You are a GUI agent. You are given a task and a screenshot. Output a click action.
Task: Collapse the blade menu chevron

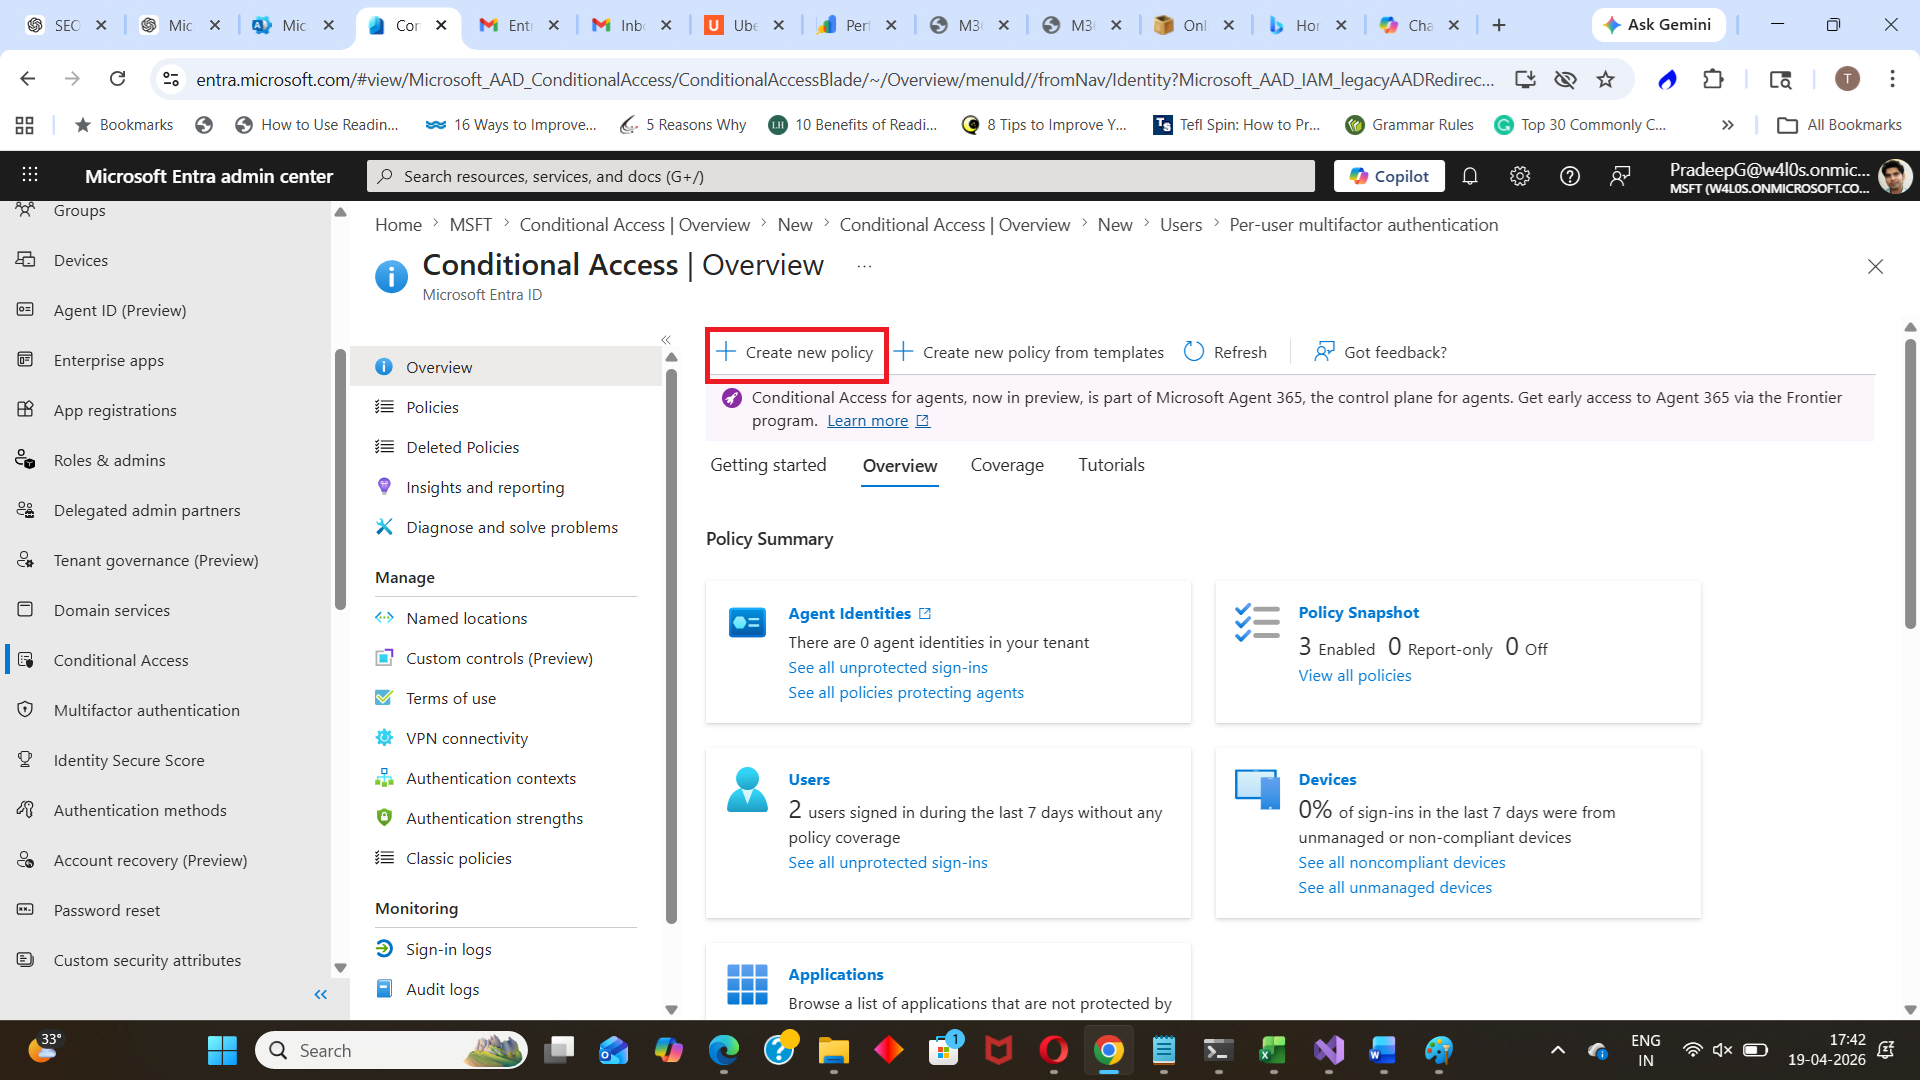[666, 340]
